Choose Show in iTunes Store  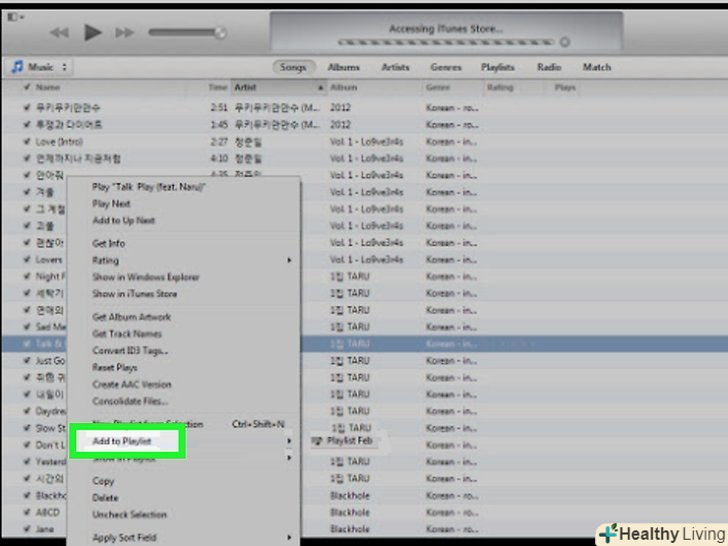(x=135, y=294)
